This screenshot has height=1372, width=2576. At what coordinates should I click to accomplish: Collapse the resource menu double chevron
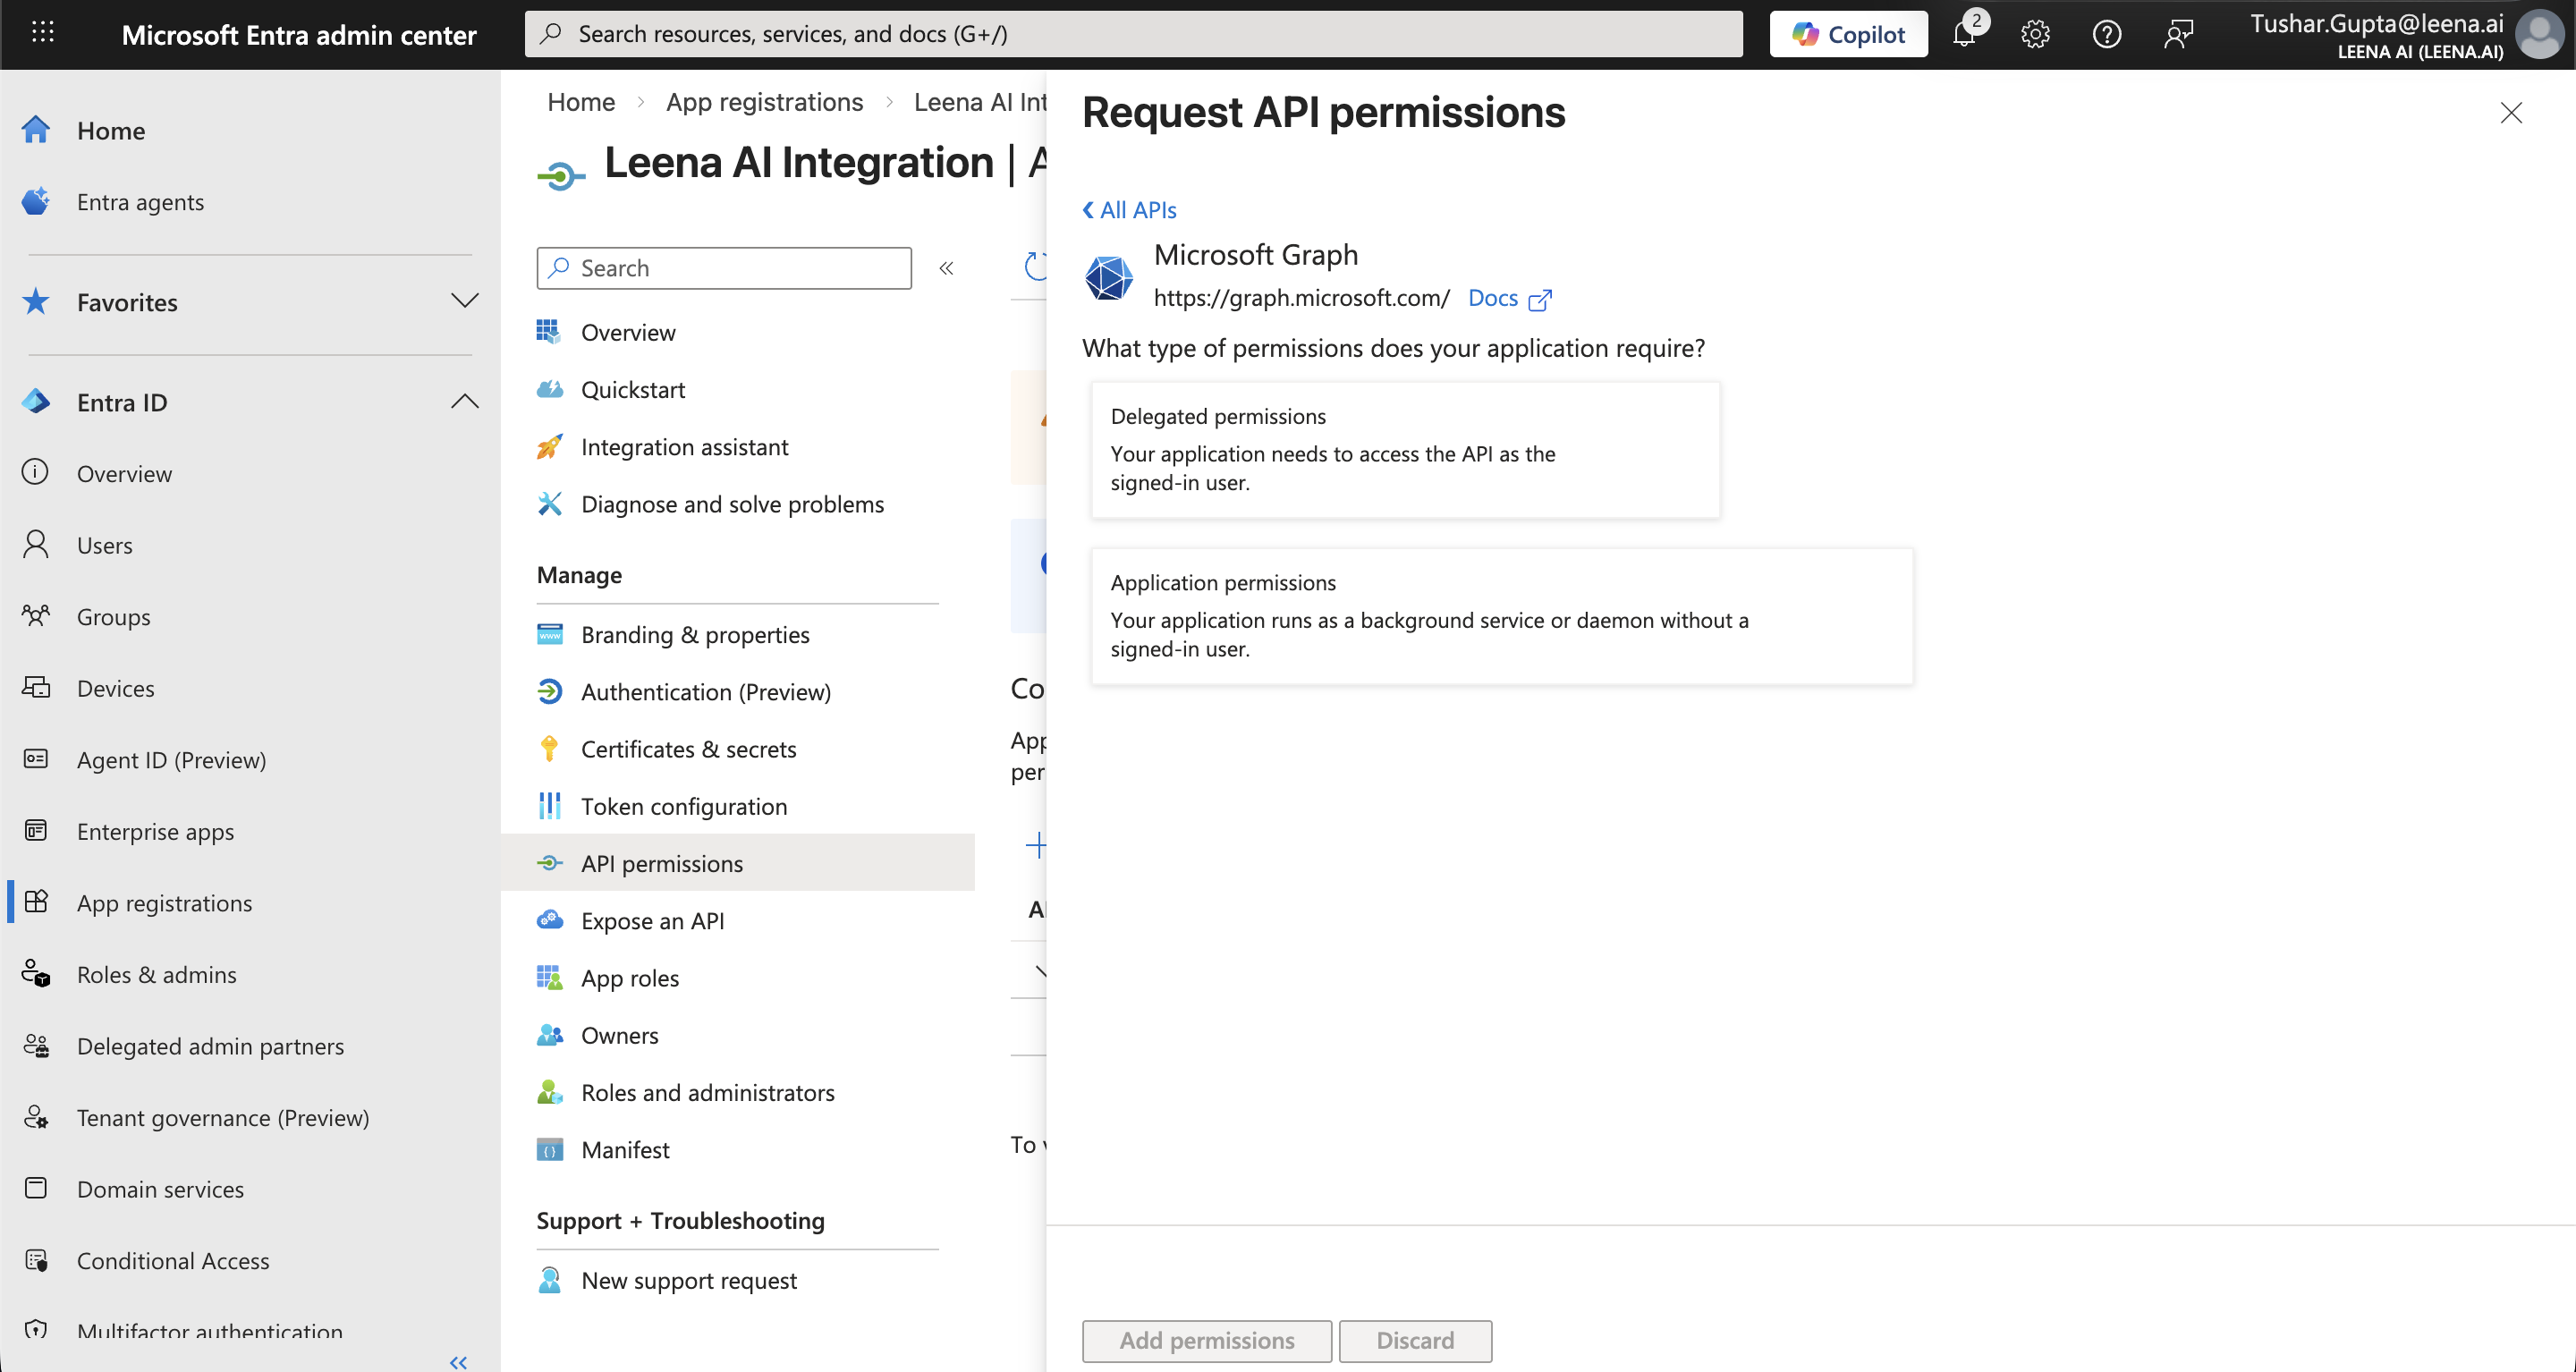tap(946, 268)
